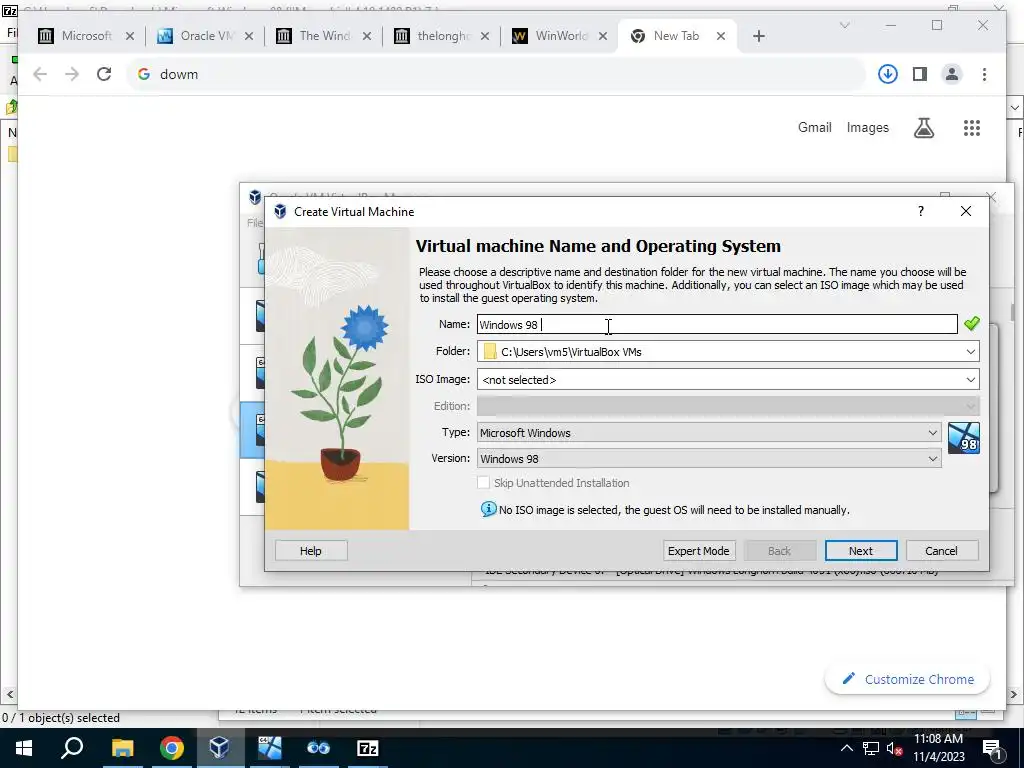
Task: Click the help question mark in dialog title
Action: click(x=921, y=211)
